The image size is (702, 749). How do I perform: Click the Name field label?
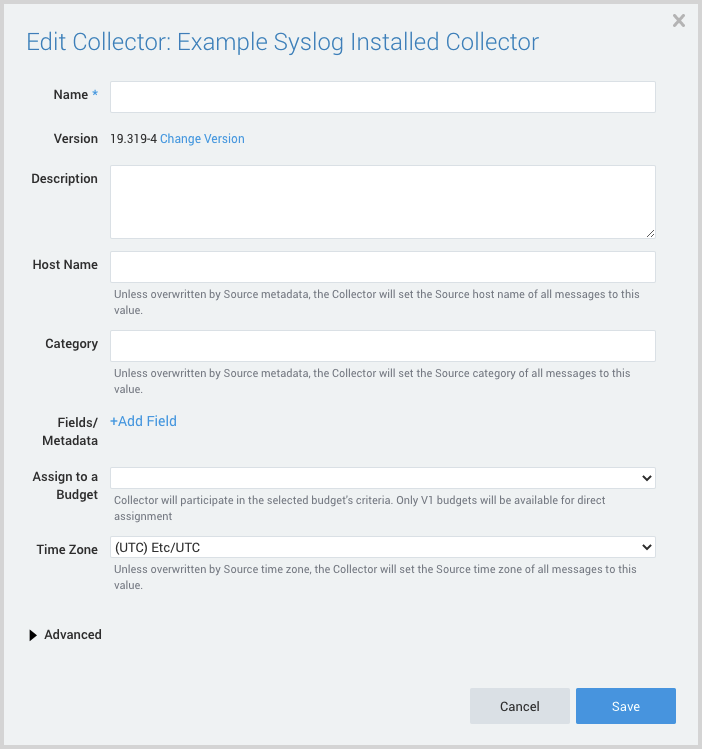click(x=70, y=94)
